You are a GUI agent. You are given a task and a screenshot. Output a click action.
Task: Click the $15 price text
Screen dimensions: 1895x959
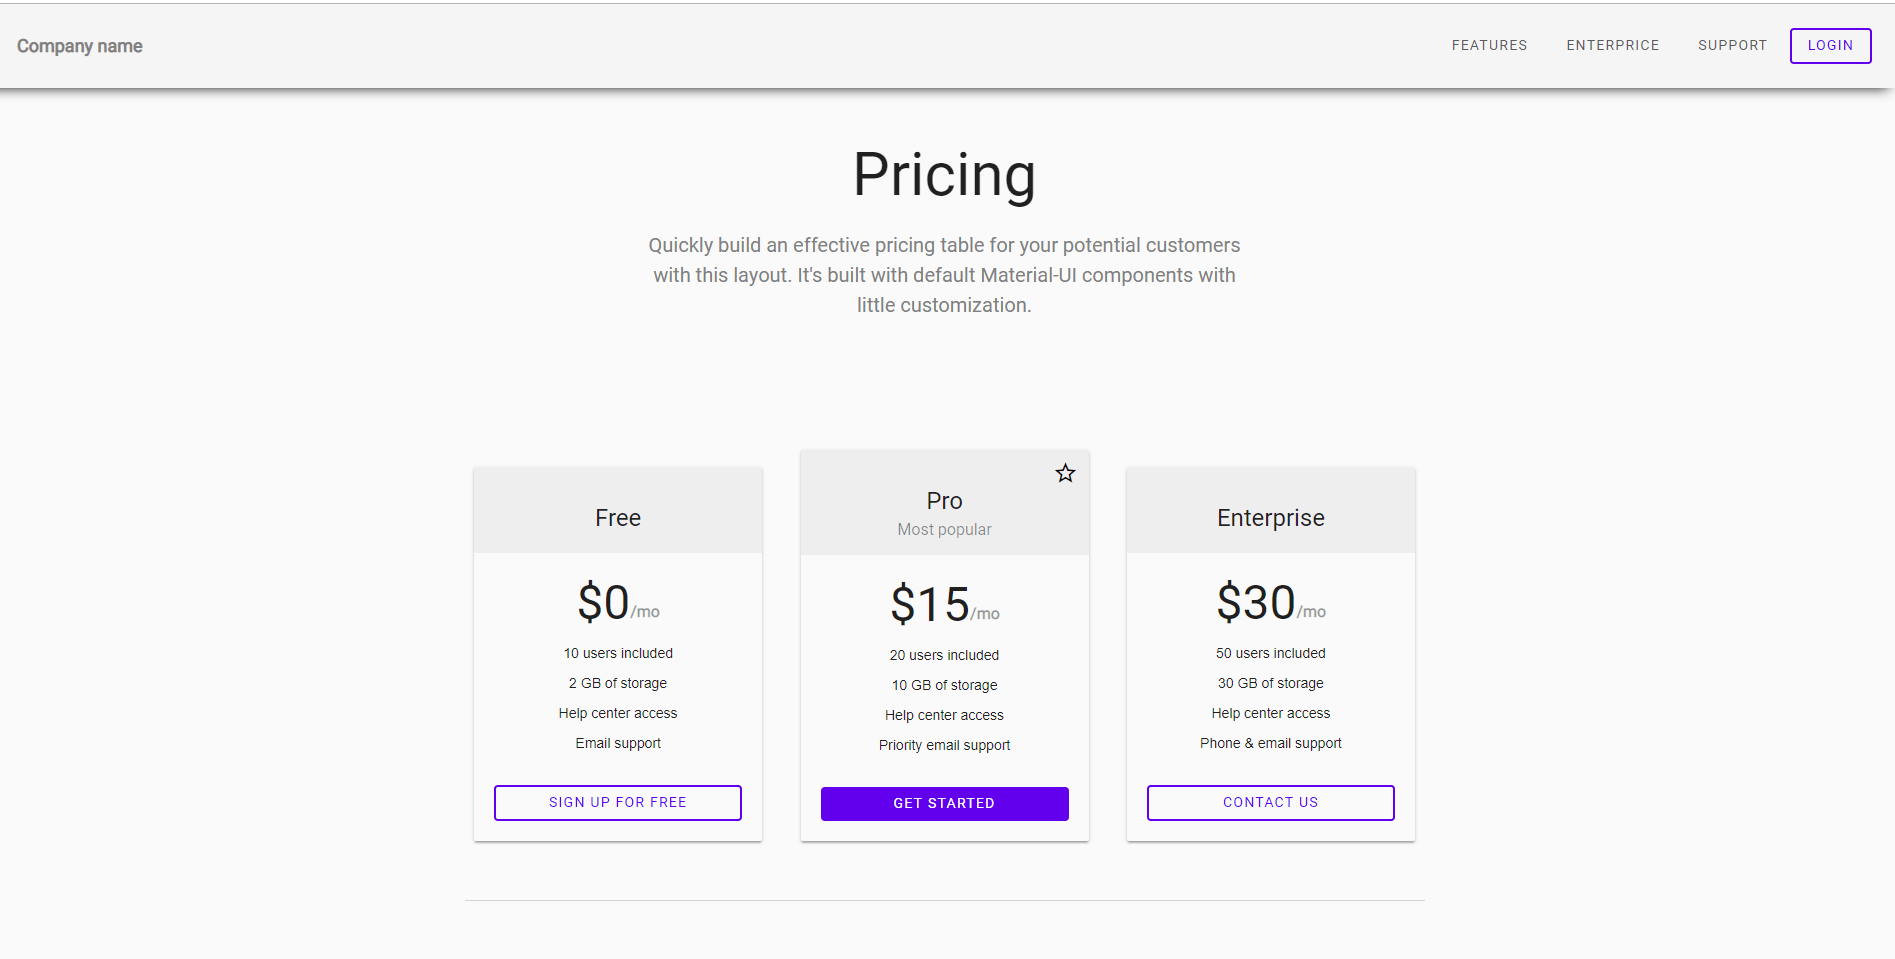[930, 605]
